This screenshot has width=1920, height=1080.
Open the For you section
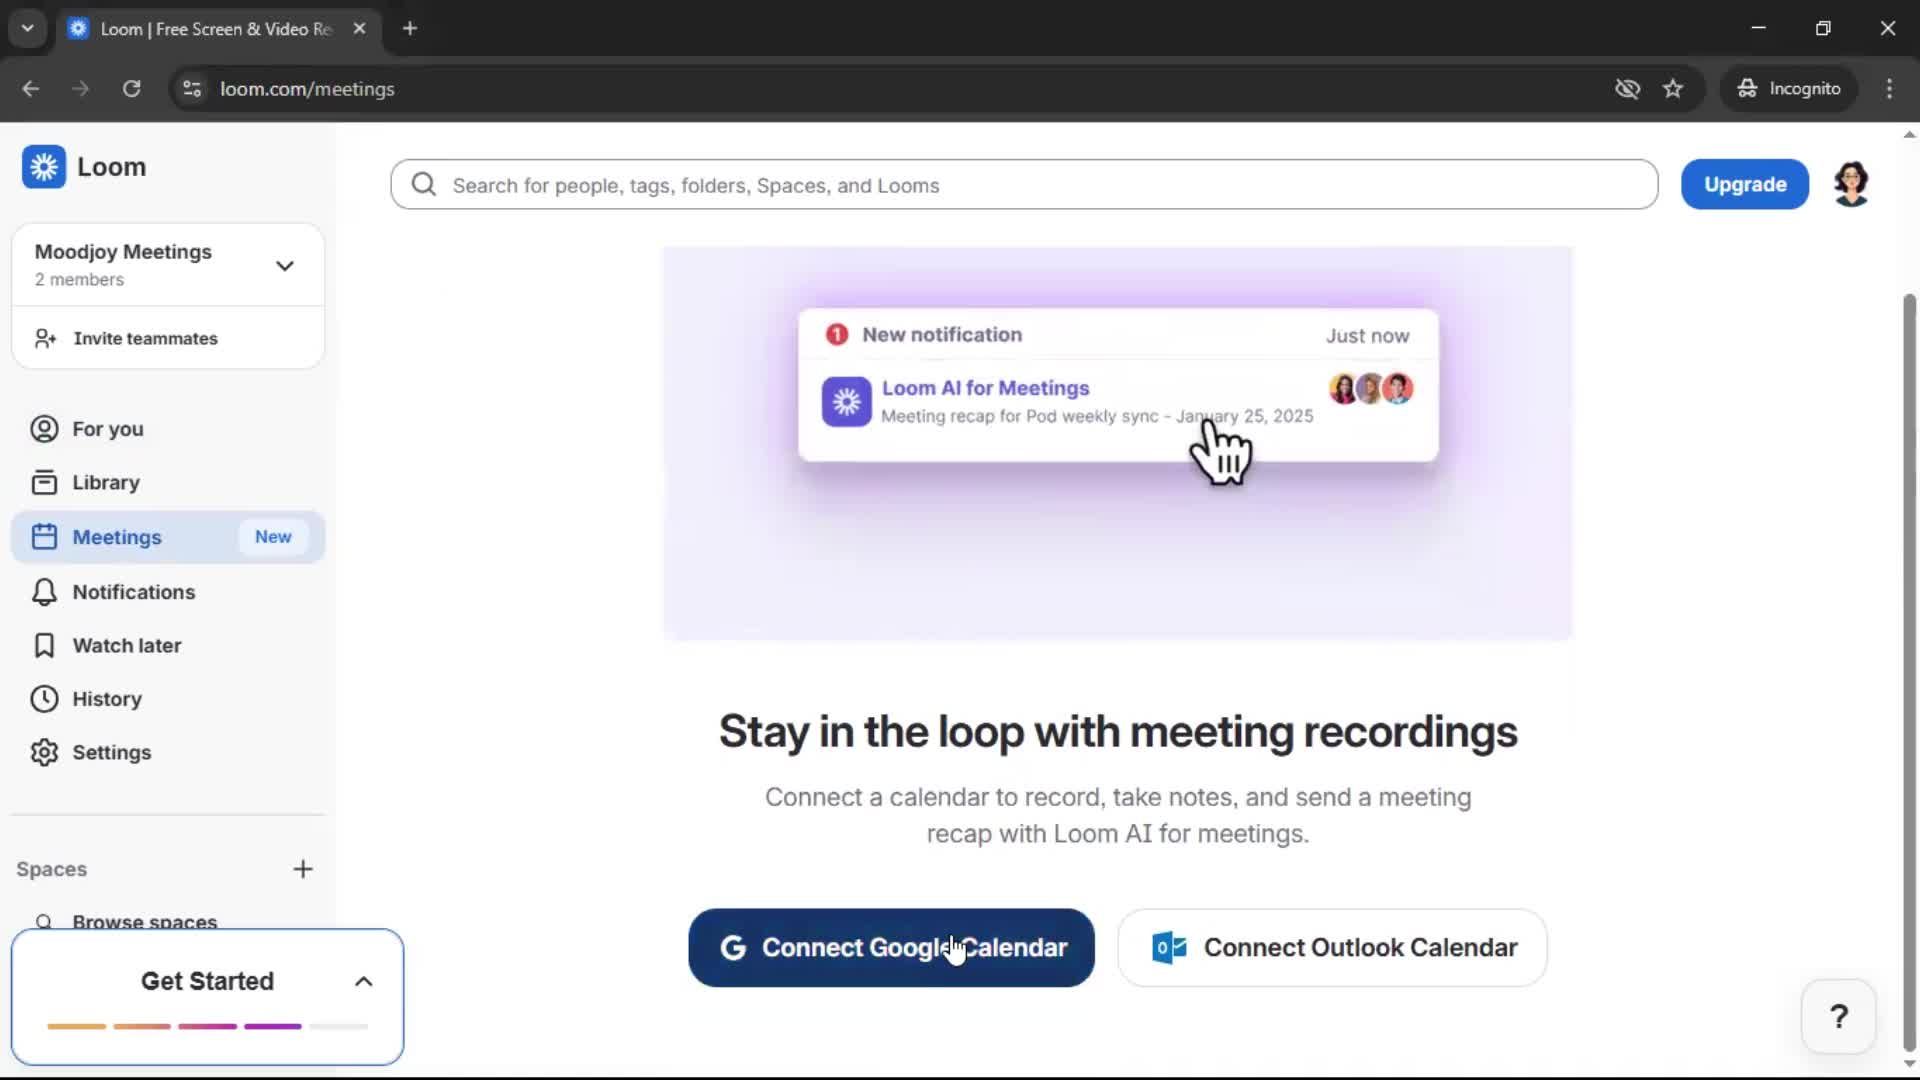click(107, 429)
